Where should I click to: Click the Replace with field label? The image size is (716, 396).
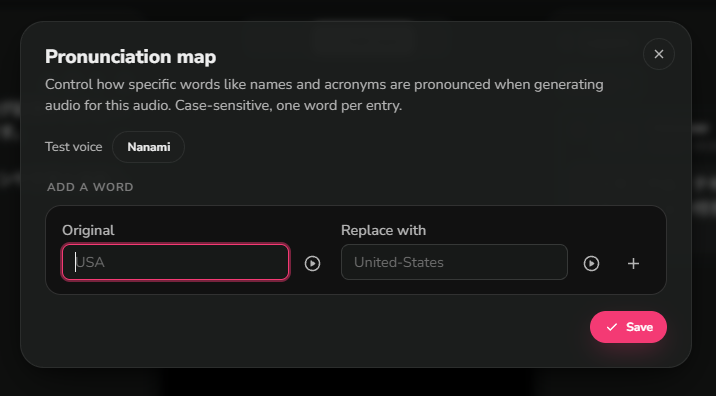[384, 230]
